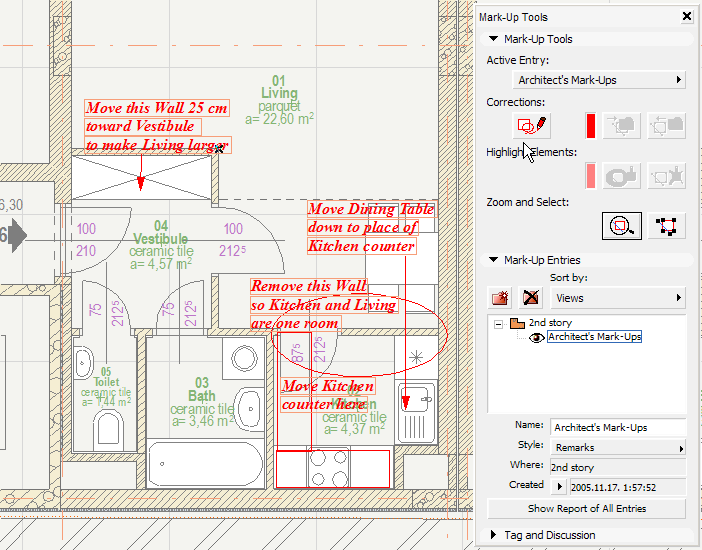Click 'Move Dining Table' markup text
The width and height of the screenshot is (702, 550).
click(372, 209)
